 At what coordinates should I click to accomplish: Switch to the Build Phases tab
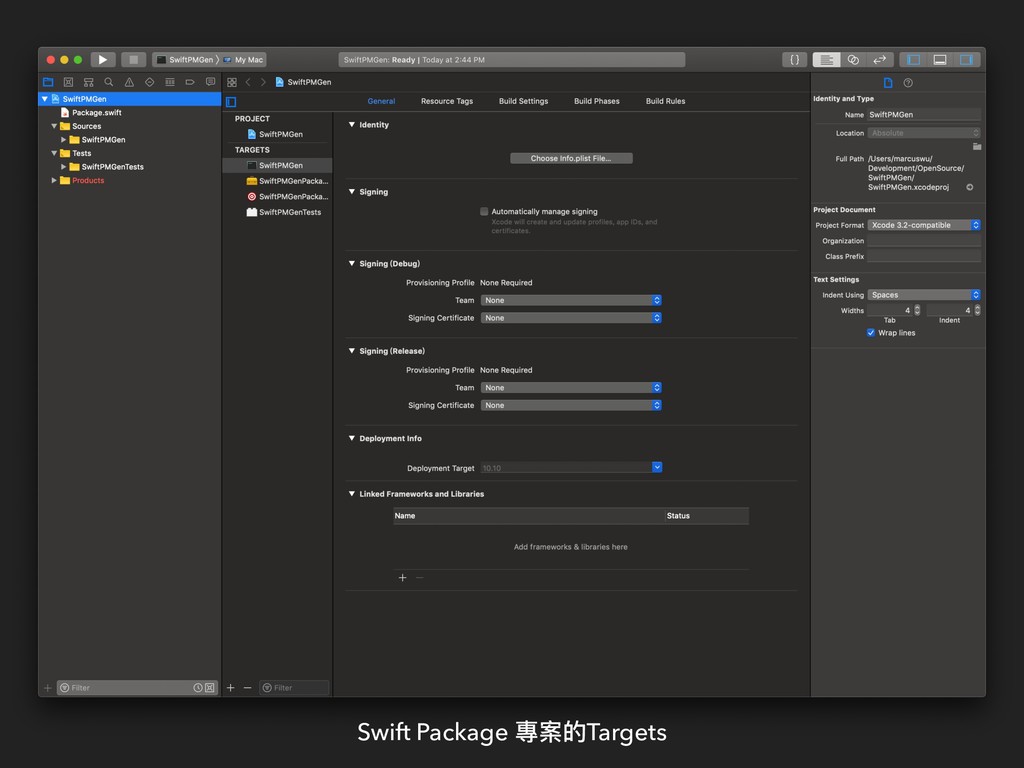596,101
